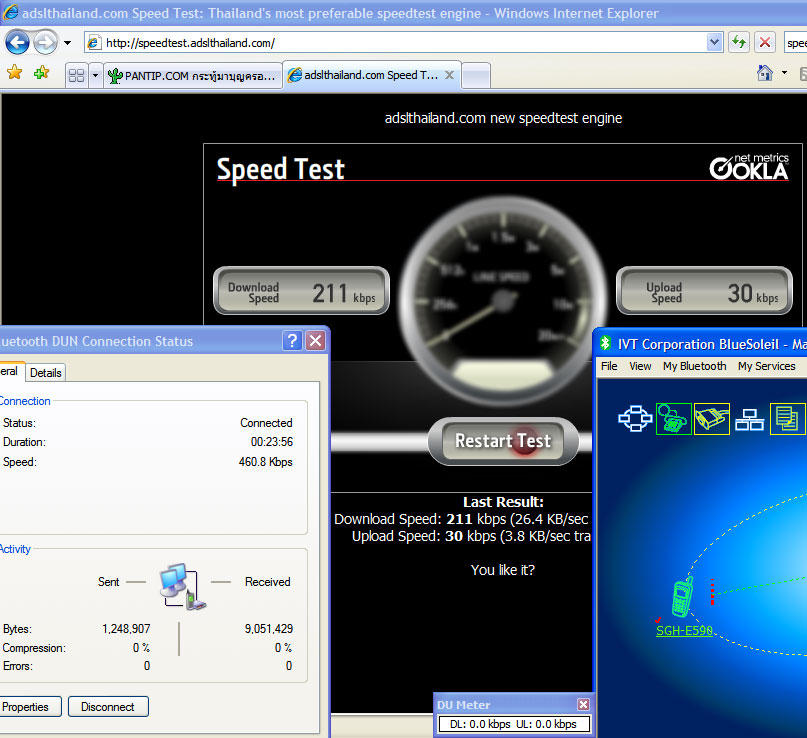Expand the tab list dropdown arrow
This screenshot has height=738, width=807.
coord(95,76)
